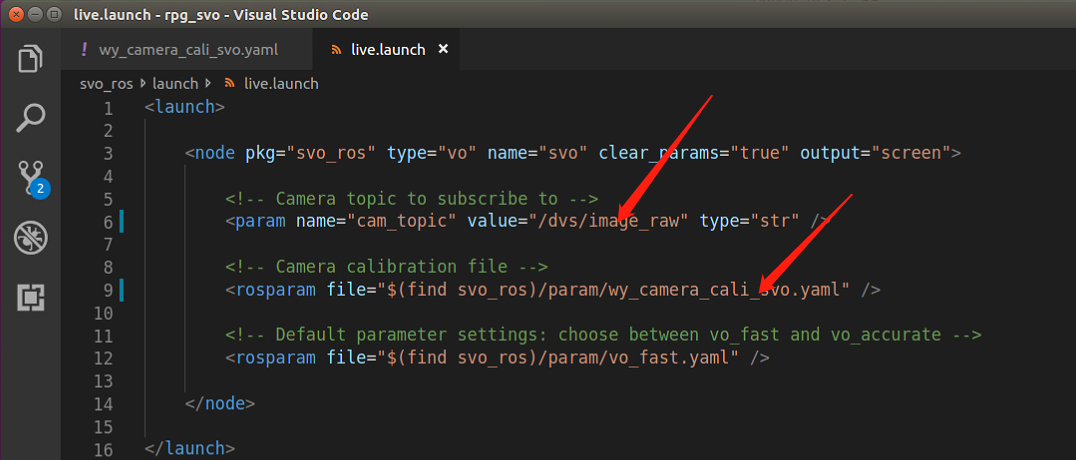
Task: Click line number 3 in the gutter
Action: (x=107, y=152)
